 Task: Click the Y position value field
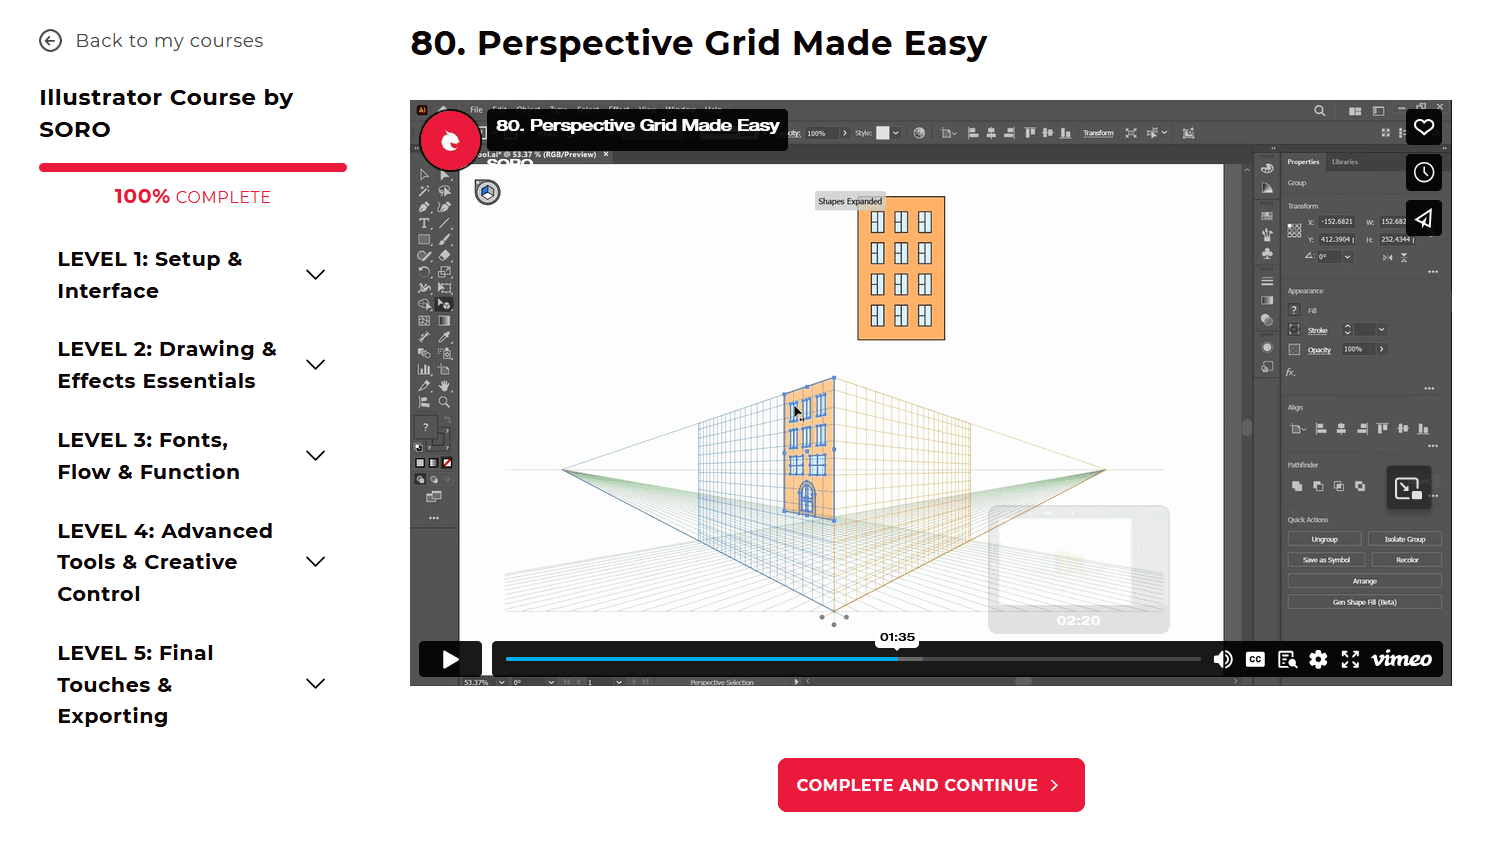(1337, 239)
